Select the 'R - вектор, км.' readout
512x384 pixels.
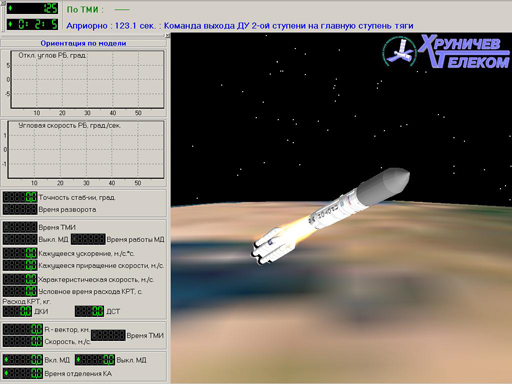23,329
